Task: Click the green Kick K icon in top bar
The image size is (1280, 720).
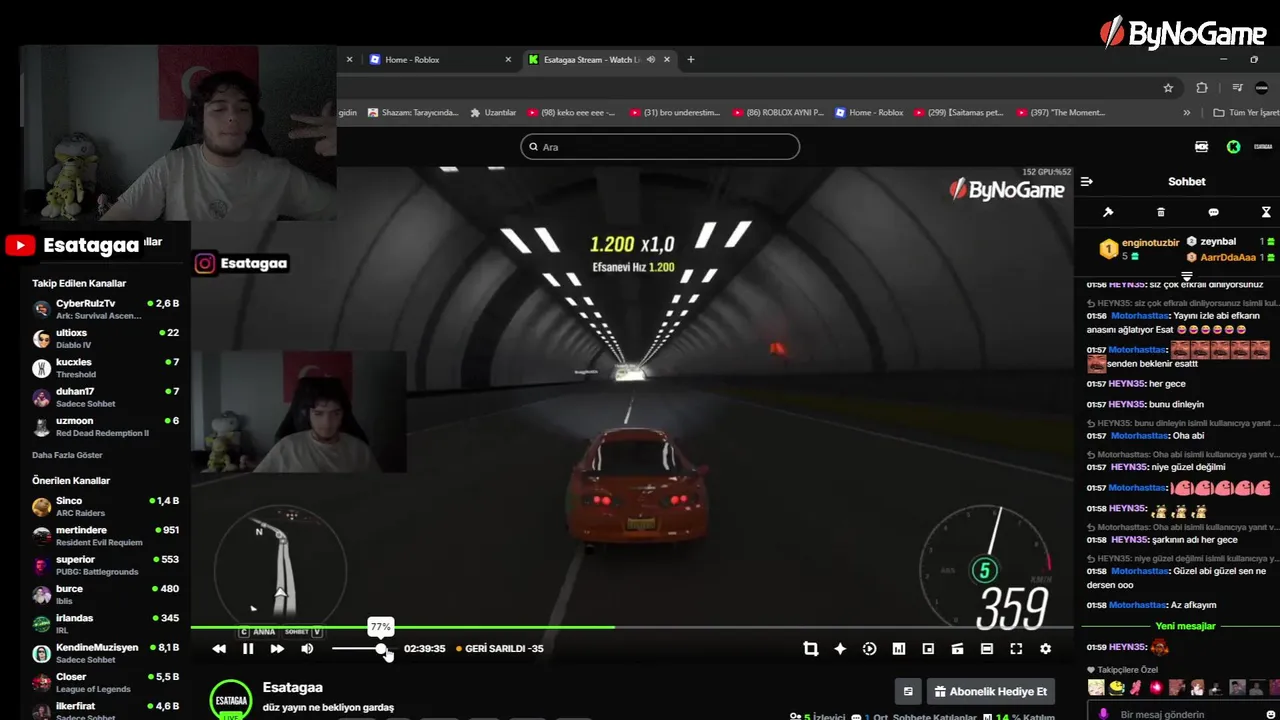Action: [x=1233, y=147]
